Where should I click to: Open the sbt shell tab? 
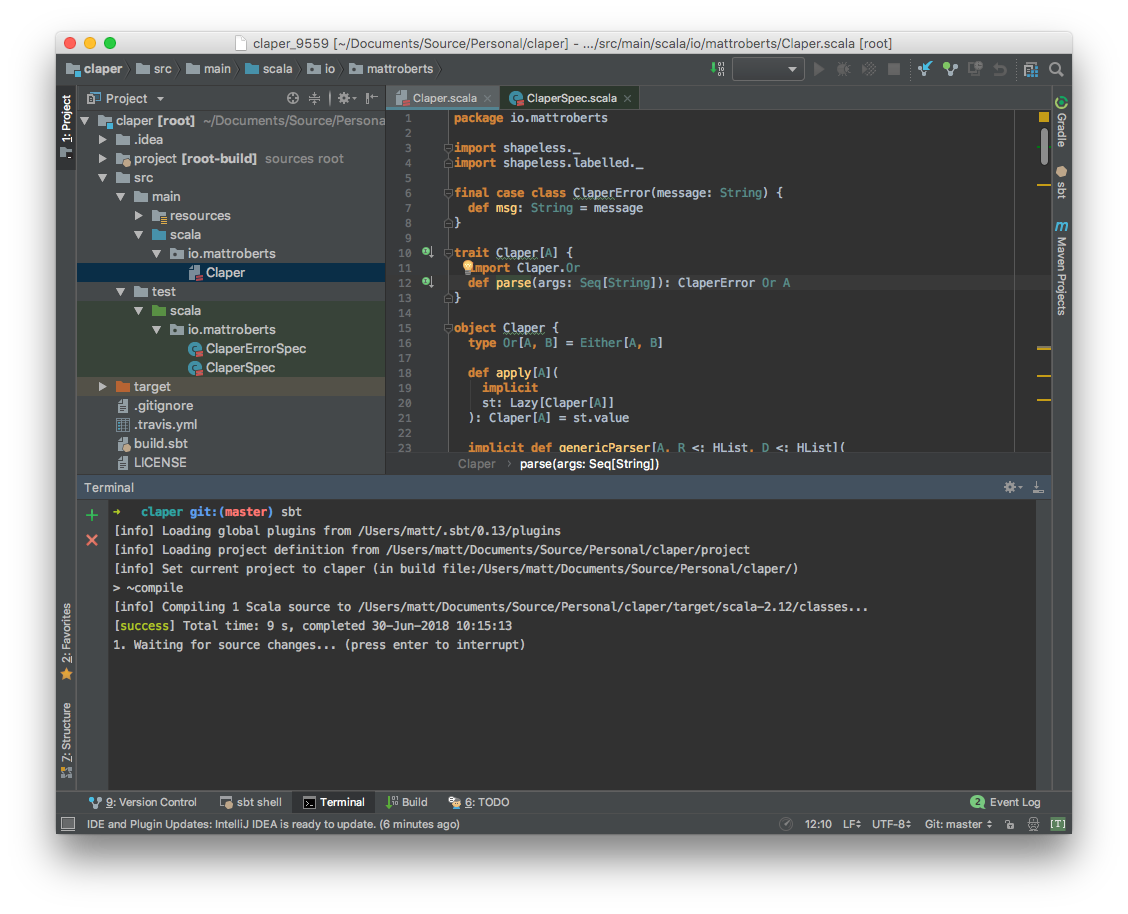251,803
